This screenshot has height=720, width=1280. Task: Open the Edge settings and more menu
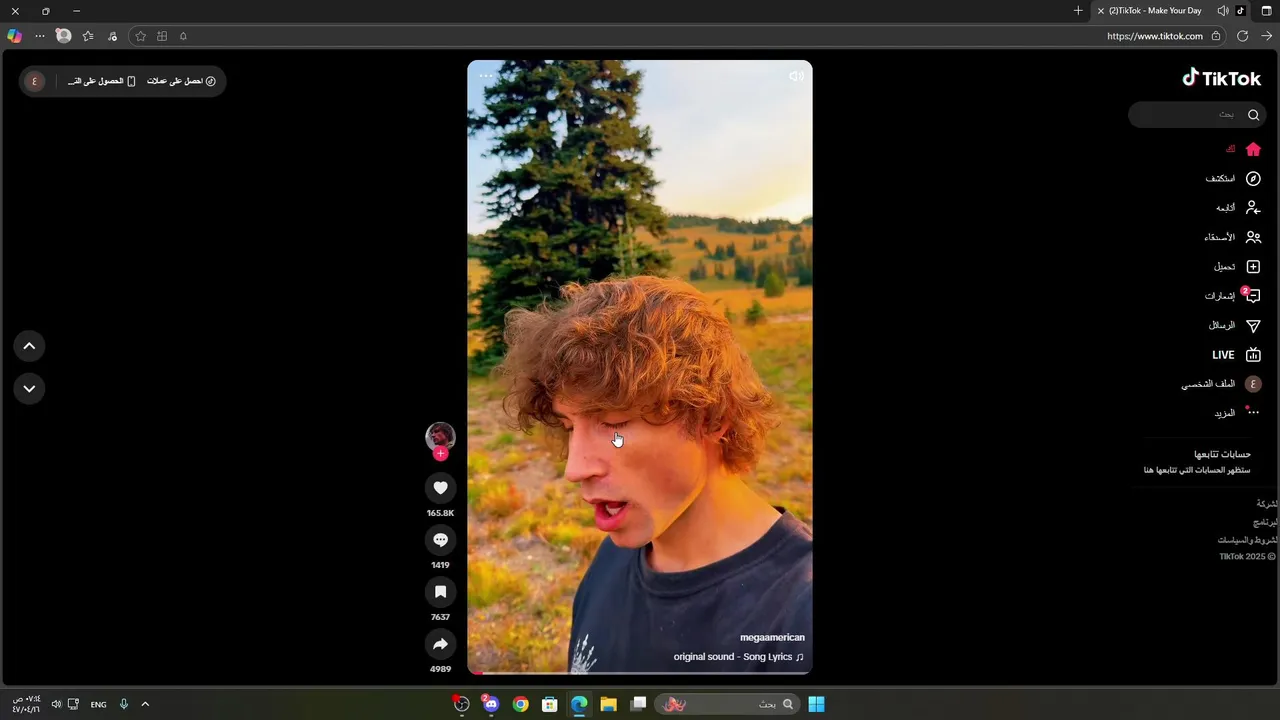coord(40,36)
